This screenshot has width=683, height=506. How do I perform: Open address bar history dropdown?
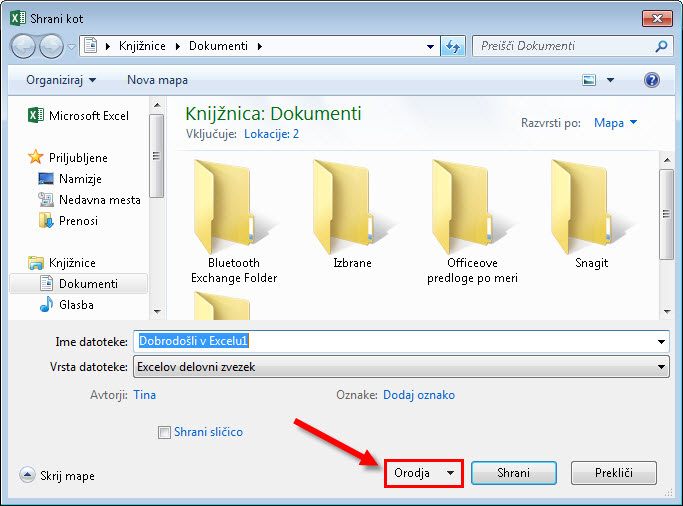tap(430, 46)
